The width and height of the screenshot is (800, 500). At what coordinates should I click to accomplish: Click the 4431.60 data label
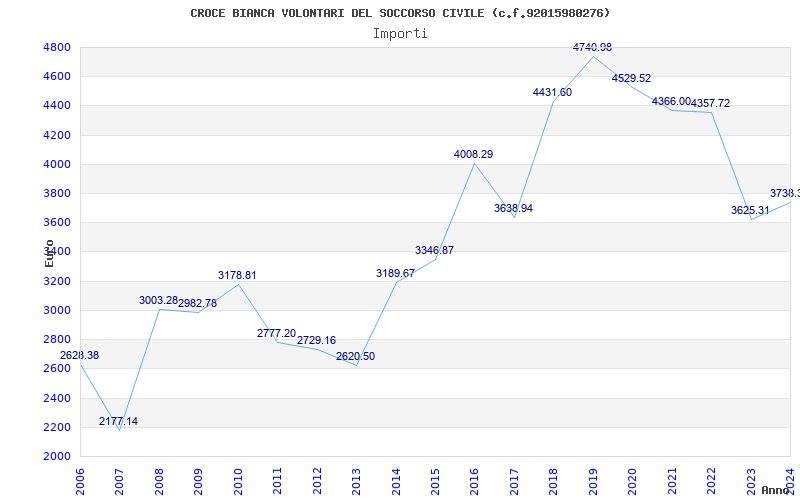553,92
